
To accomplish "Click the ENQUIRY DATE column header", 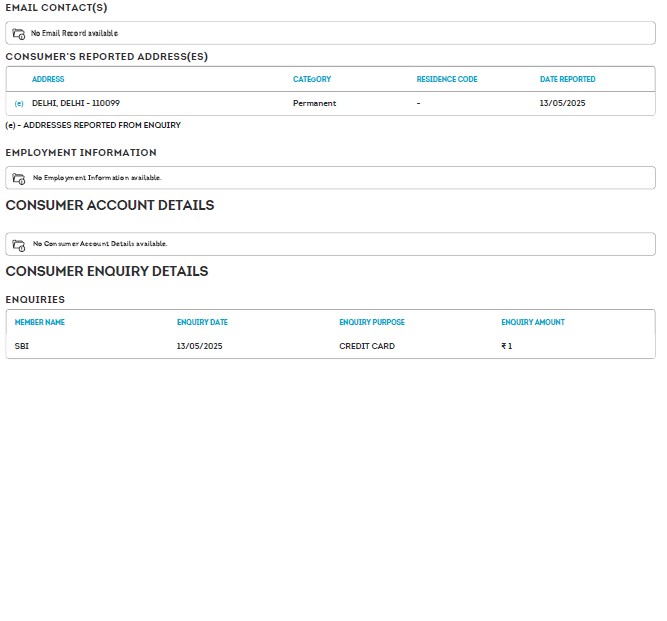I will click(202, 322).
